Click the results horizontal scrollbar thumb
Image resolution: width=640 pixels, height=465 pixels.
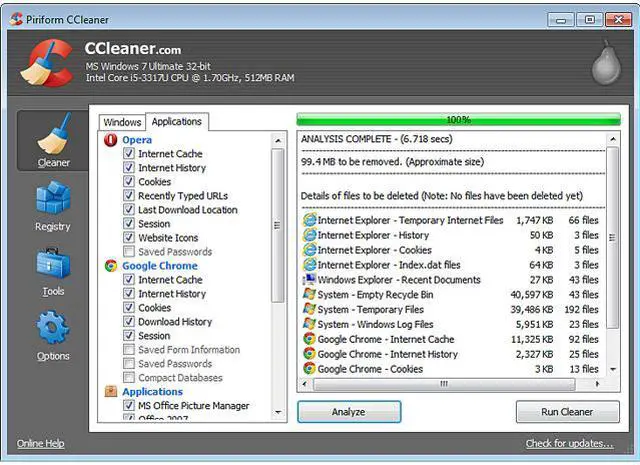[444, 384]
